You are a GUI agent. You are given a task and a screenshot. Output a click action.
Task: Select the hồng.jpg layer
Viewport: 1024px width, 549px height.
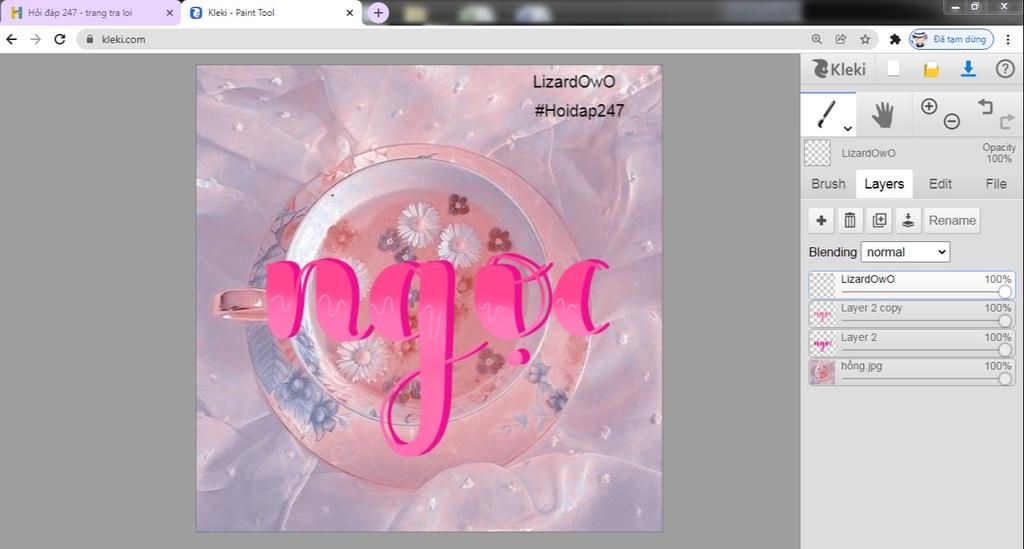pos(912,372)
